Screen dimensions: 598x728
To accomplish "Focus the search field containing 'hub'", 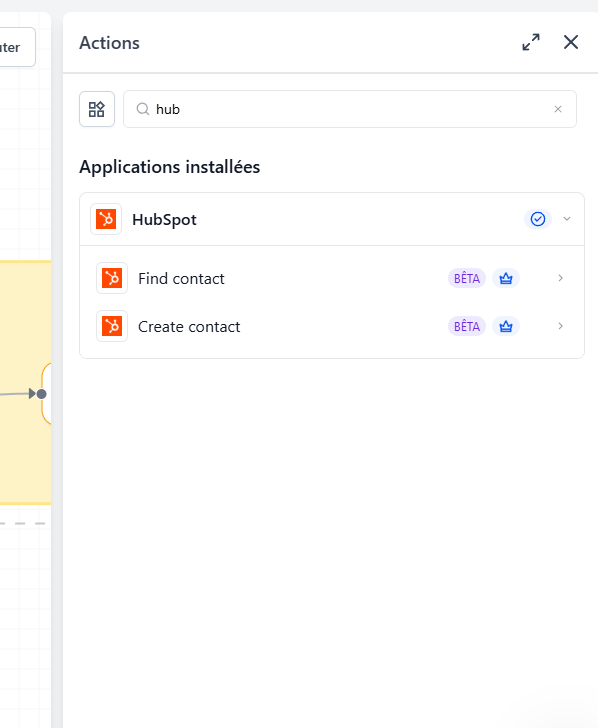I will (350, 109).
